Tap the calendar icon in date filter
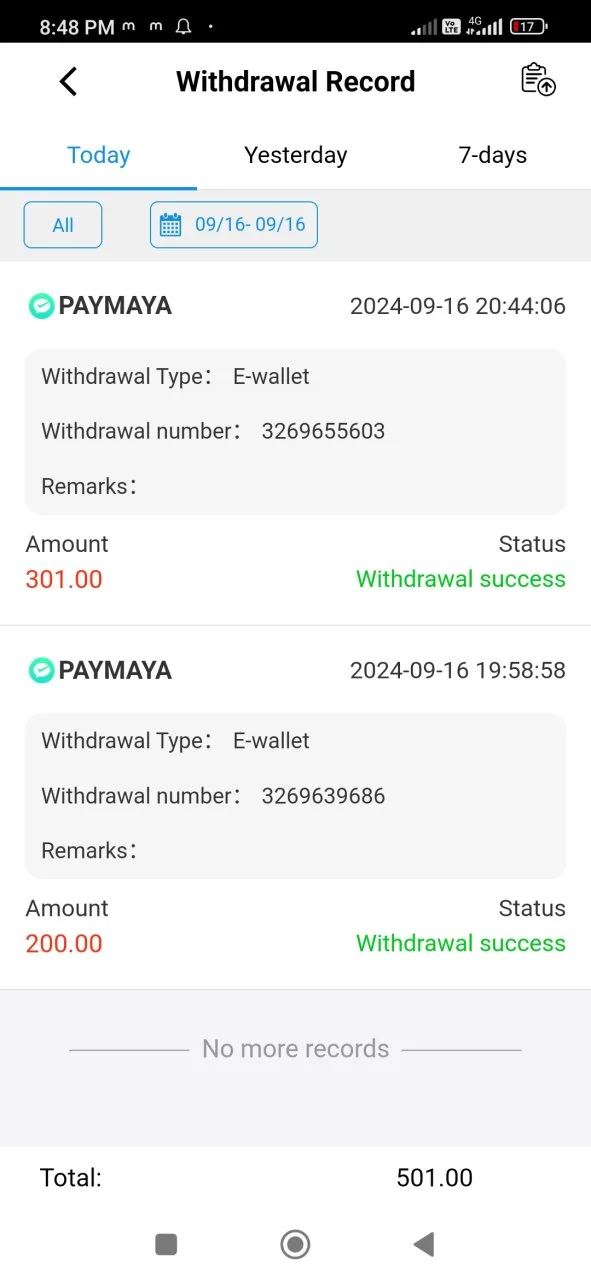 171,224
